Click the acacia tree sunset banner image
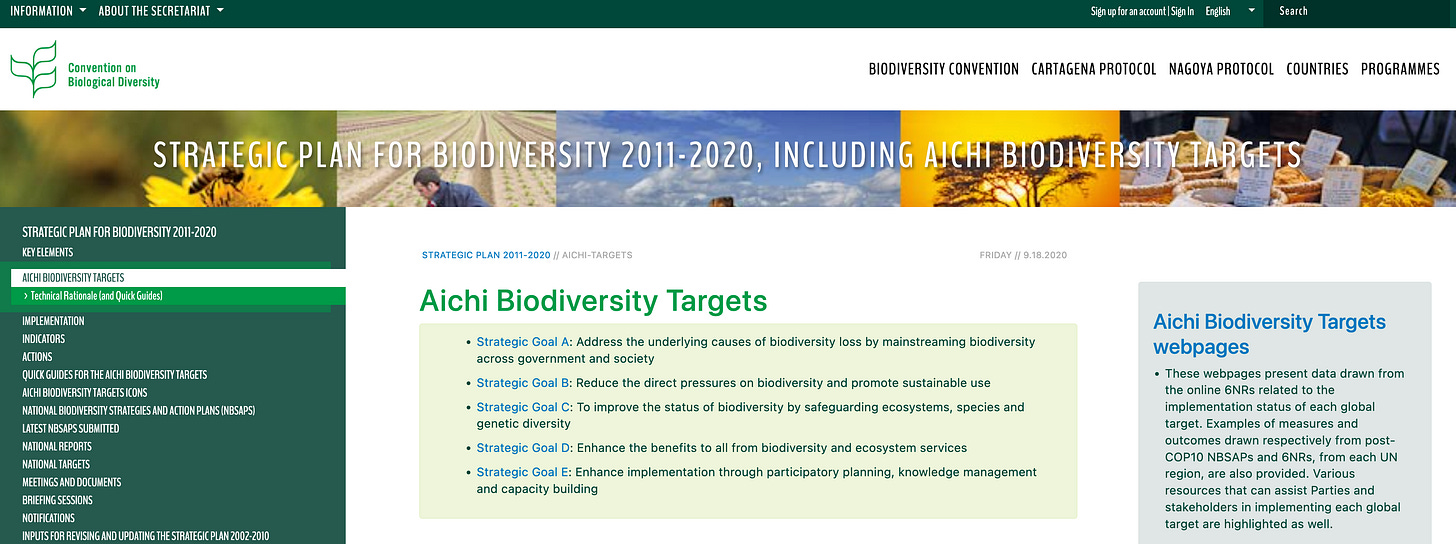 (1009, 159)
